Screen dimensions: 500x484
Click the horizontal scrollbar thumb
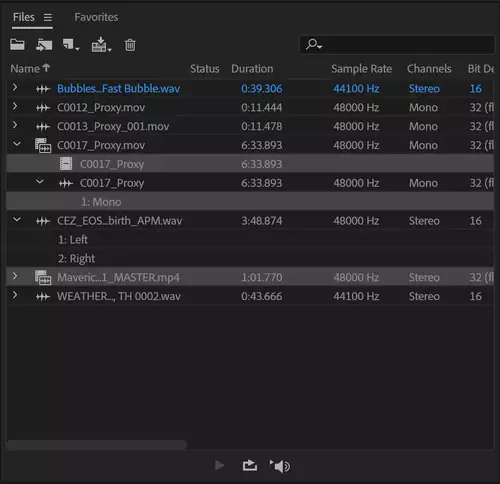[x=97, y=445]
